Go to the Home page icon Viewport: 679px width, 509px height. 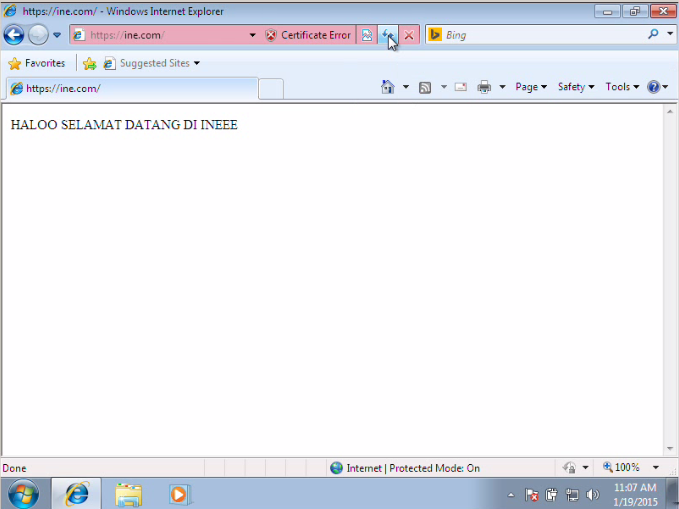click(388, 87)
